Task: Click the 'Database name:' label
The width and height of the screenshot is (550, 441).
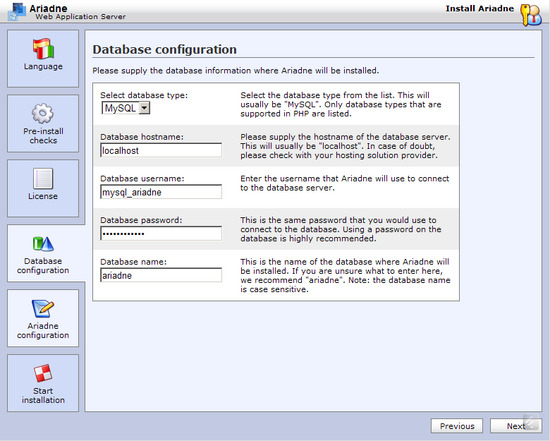Action: click(x=133, y=262)
